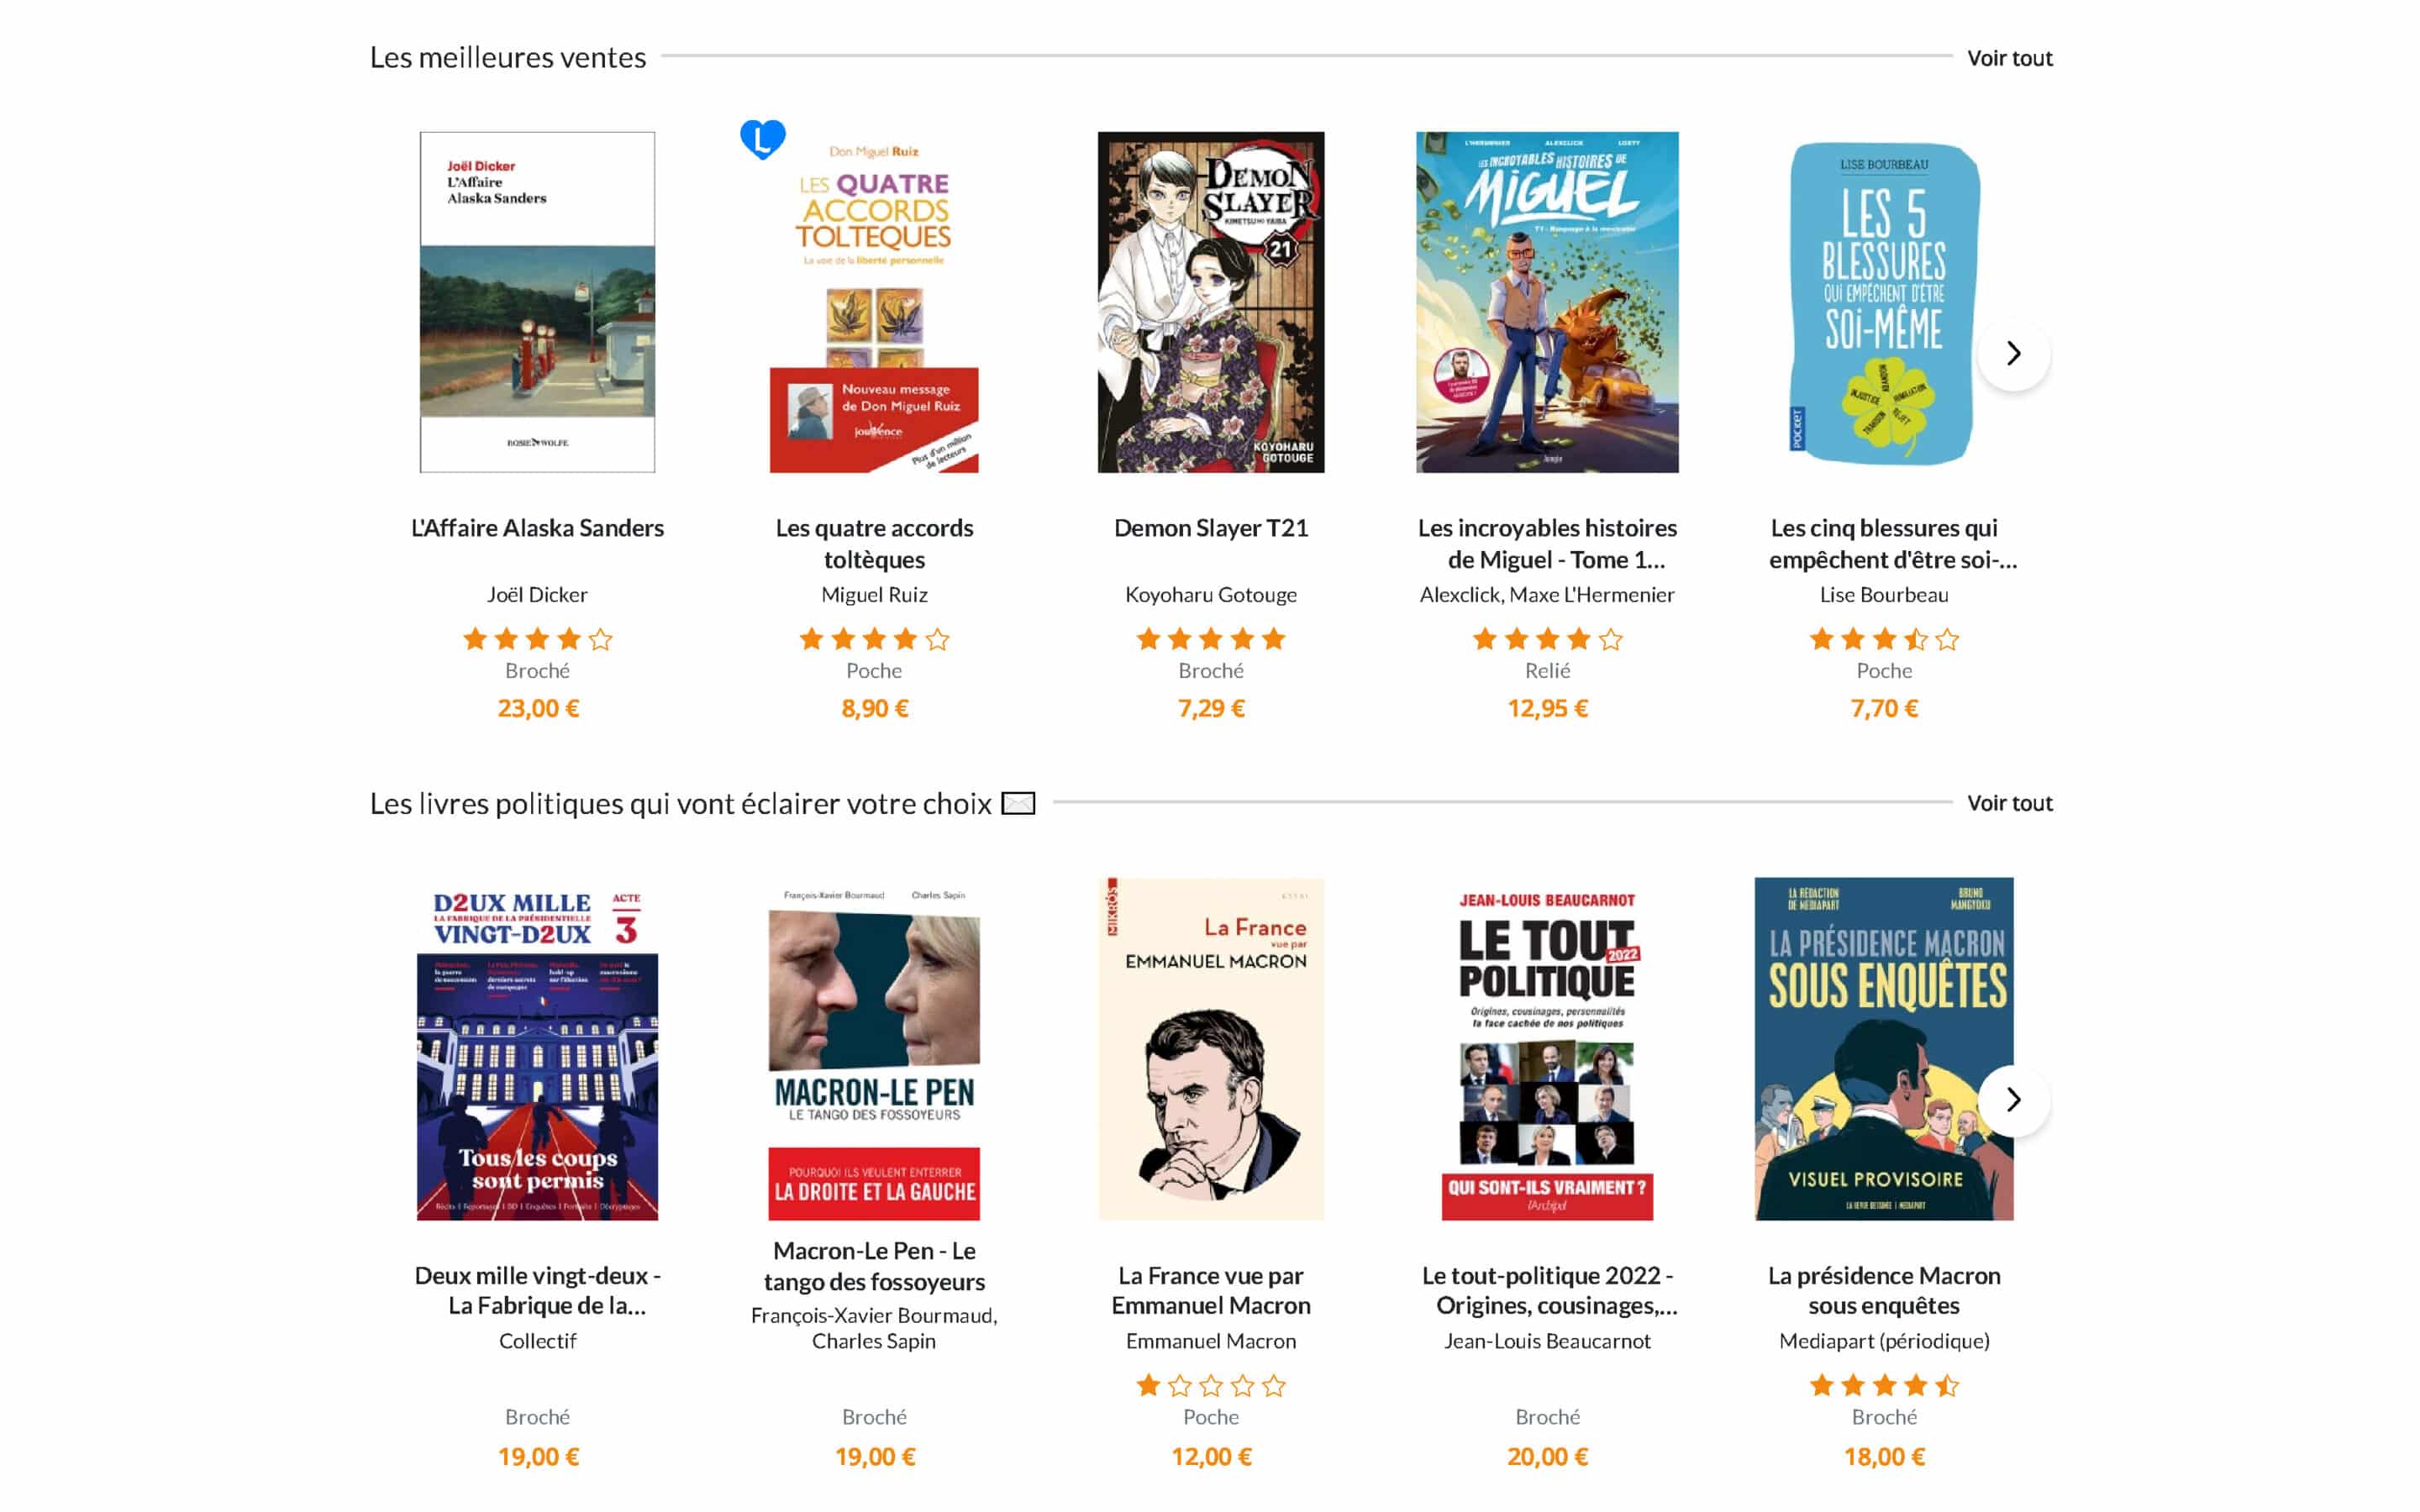2420x1512 pixels.
Task: Click the blue heart badge on Quatre Accords
Action: point(762,139)
